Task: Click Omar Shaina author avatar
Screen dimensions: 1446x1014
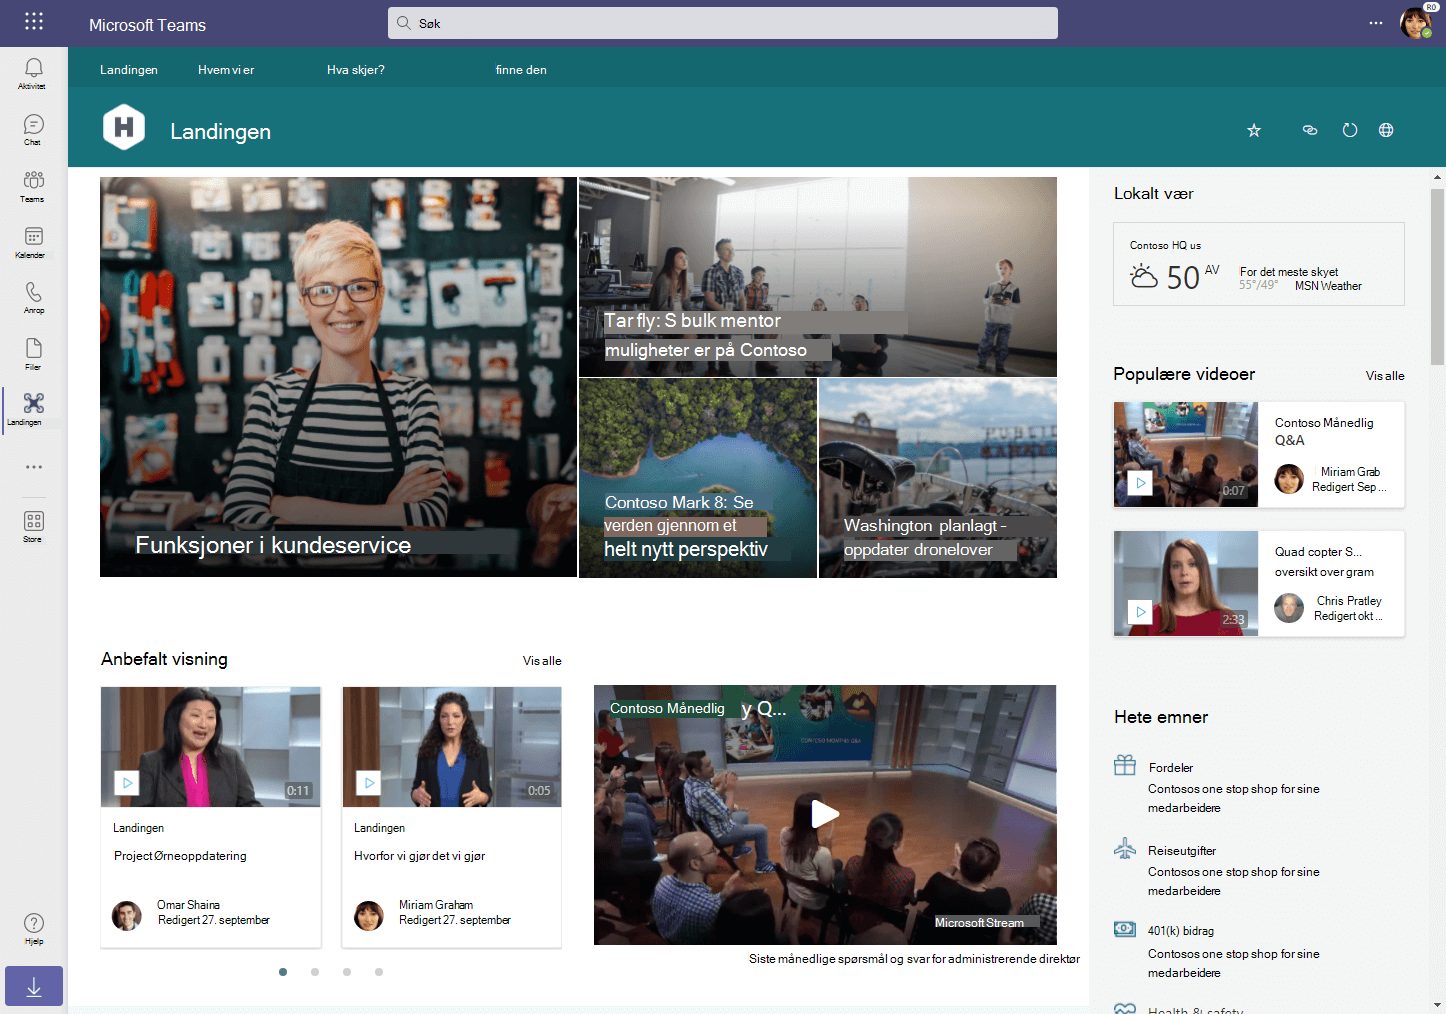Action: 127,915
